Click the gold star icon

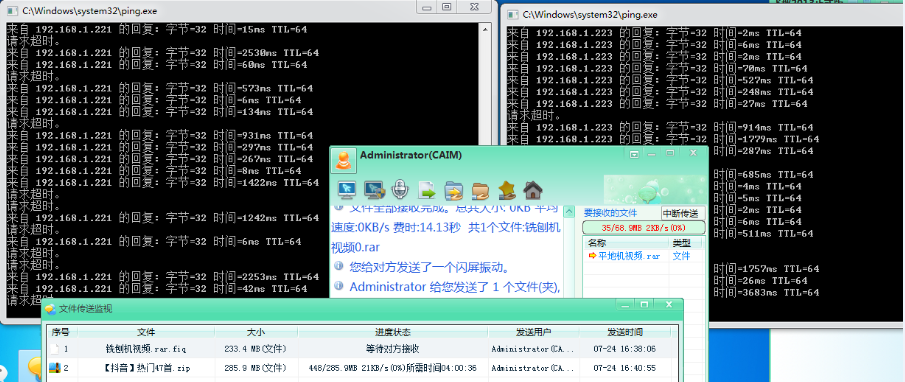click(x=507, y=189)
